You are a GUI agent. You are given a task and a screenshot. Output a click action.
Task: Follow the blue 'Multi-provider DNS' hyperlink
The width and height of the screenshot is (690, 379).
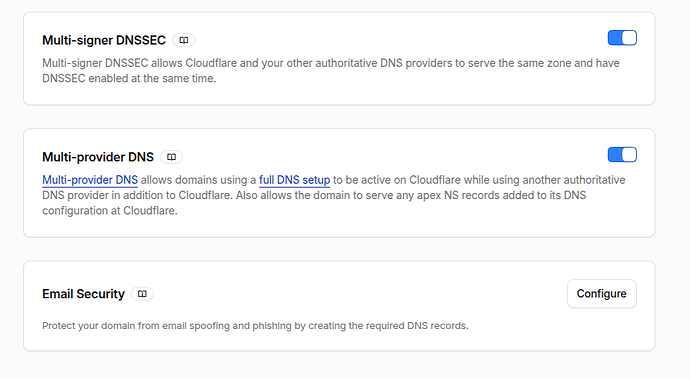[90, 180]
